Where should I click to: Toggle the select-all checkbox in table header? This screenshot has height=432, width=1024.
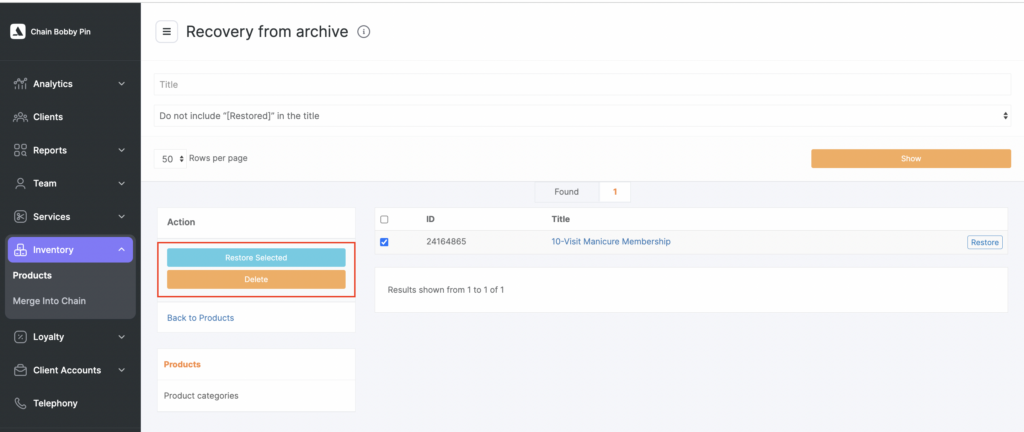pos(384,219)
